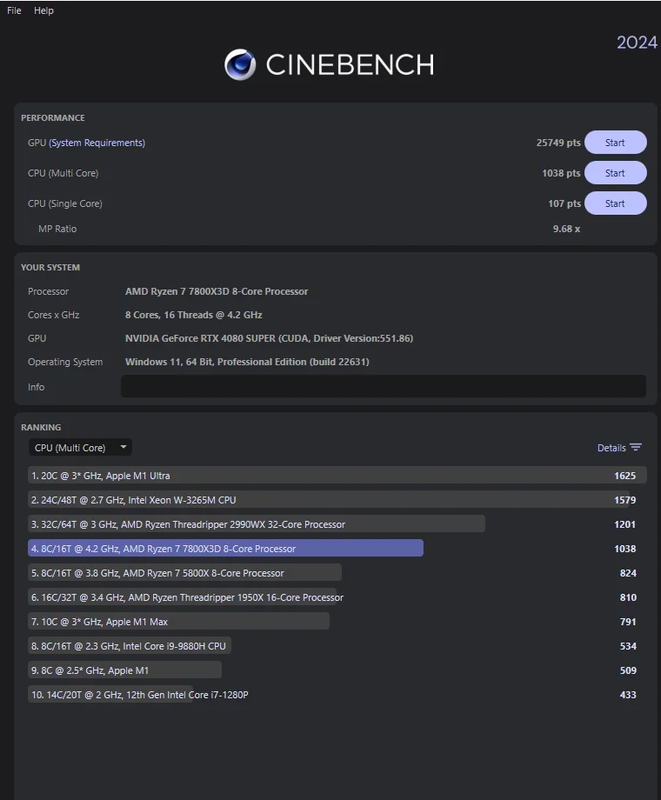The height and width of the screenshot is (800, 661).
Task: Click the Windows 11 operating system text
Action: [x=247, y=362]
